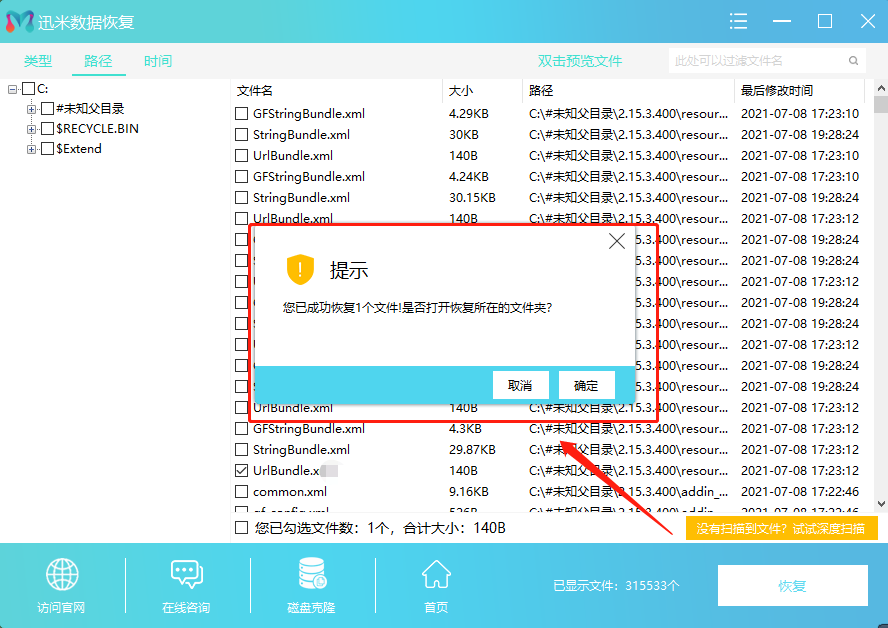Image resolution: width=888 pixels, height=628 pixels.
Task: Click the file list vertical scrollbar
Action: [880, 300]
